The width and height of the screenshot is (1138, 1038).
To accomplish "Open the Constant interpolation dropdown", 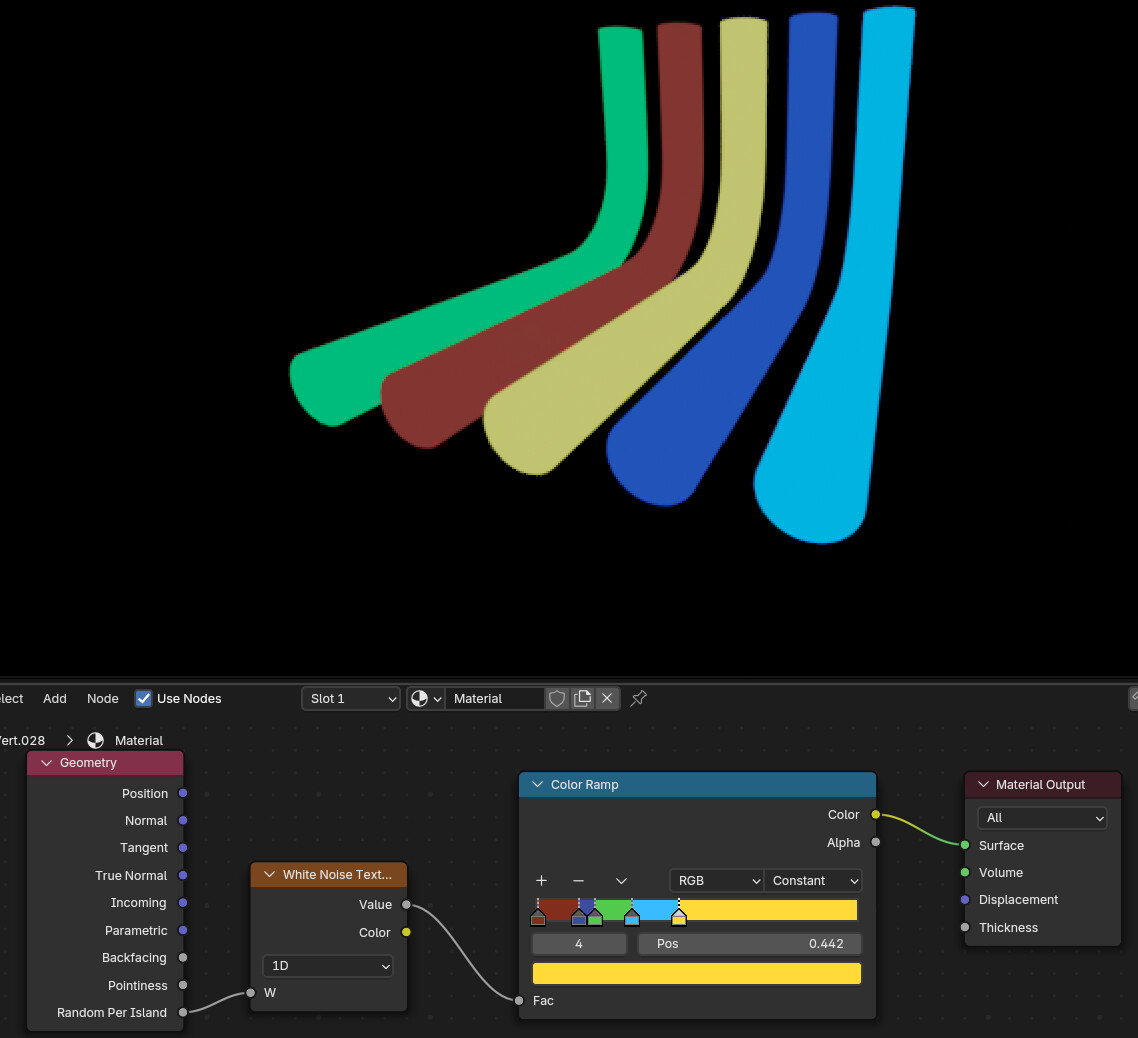I will click(812, 880).
